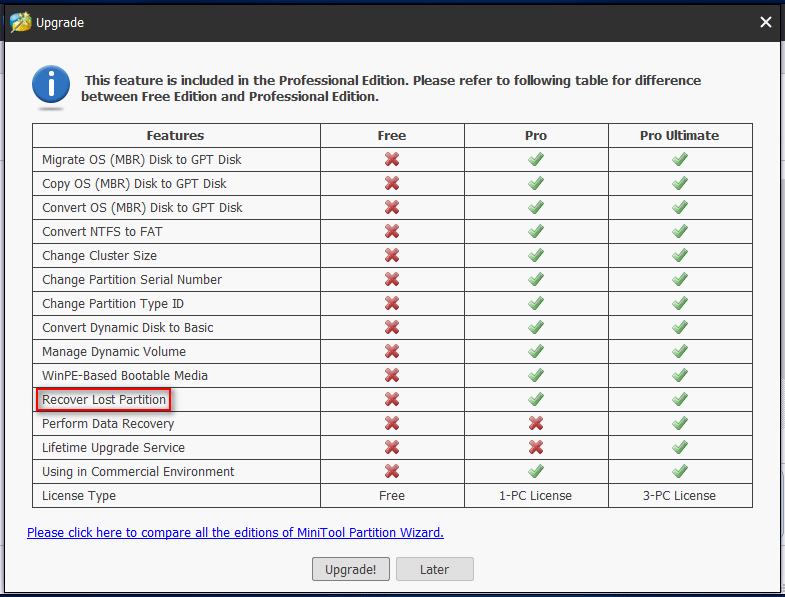785x597 pixels.
Task: Select 'Manage Dynamic Volume' feature text
Action: tap(114, 352)
